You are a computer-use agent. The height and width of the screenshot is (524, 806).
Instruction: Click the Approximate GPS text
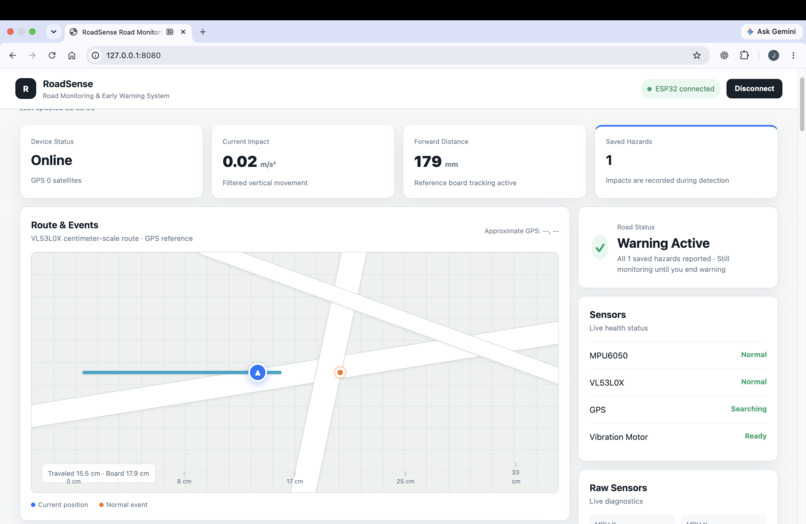click(x=521, y=231)
